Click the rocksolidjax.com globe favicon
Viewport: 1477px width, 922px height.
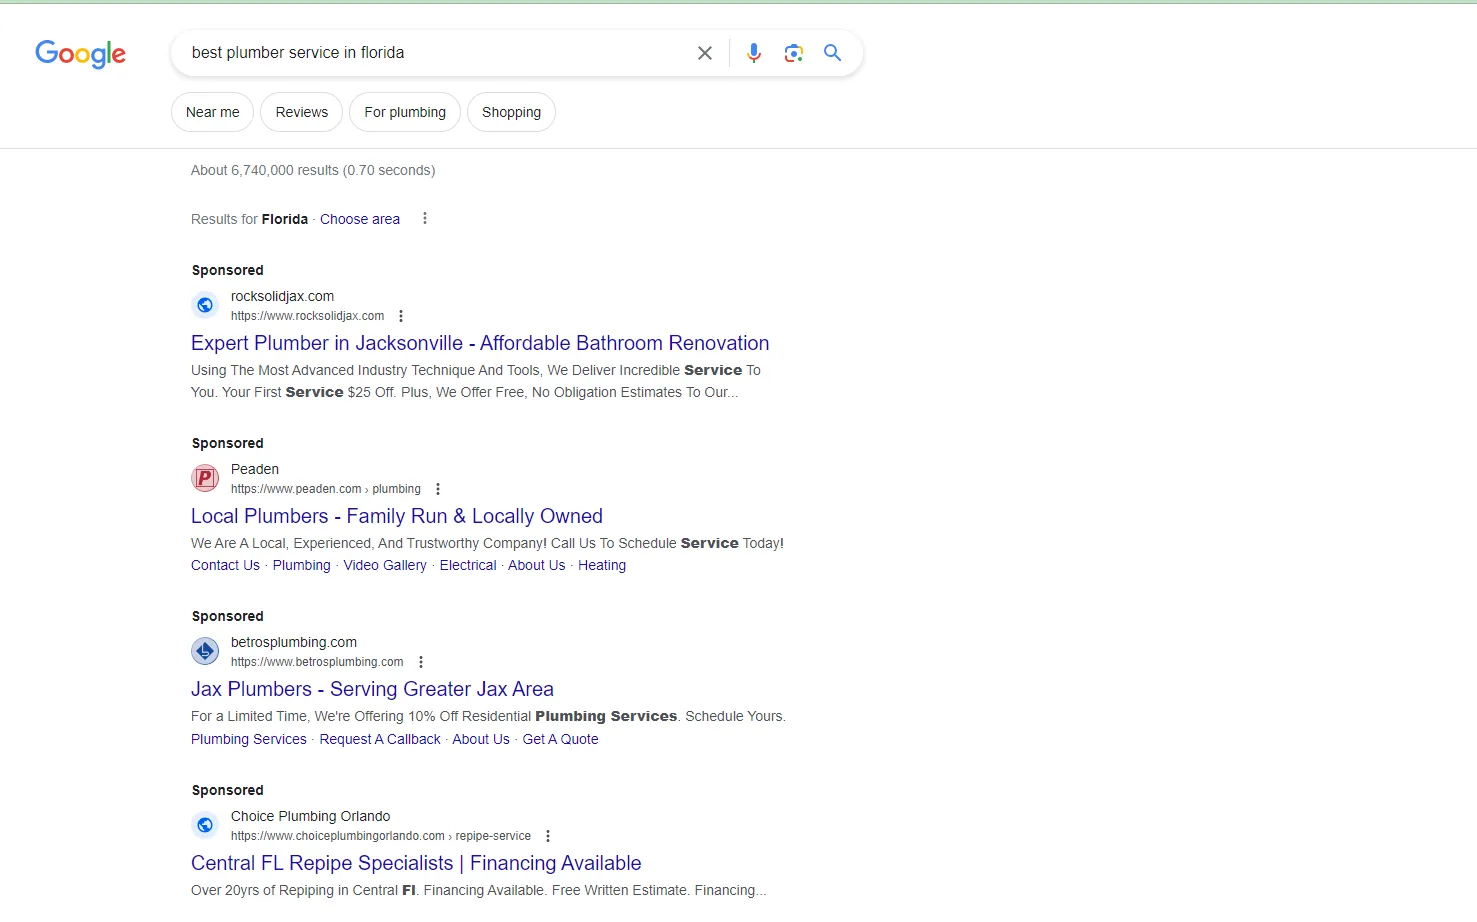click(205, 305)
